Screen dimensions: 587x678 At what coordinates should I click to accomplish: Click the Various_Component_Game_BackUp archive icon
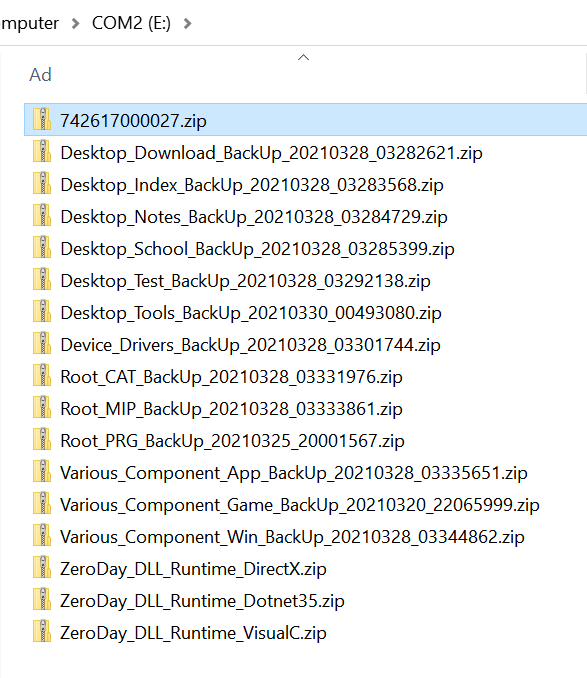[x=42, y=503]
